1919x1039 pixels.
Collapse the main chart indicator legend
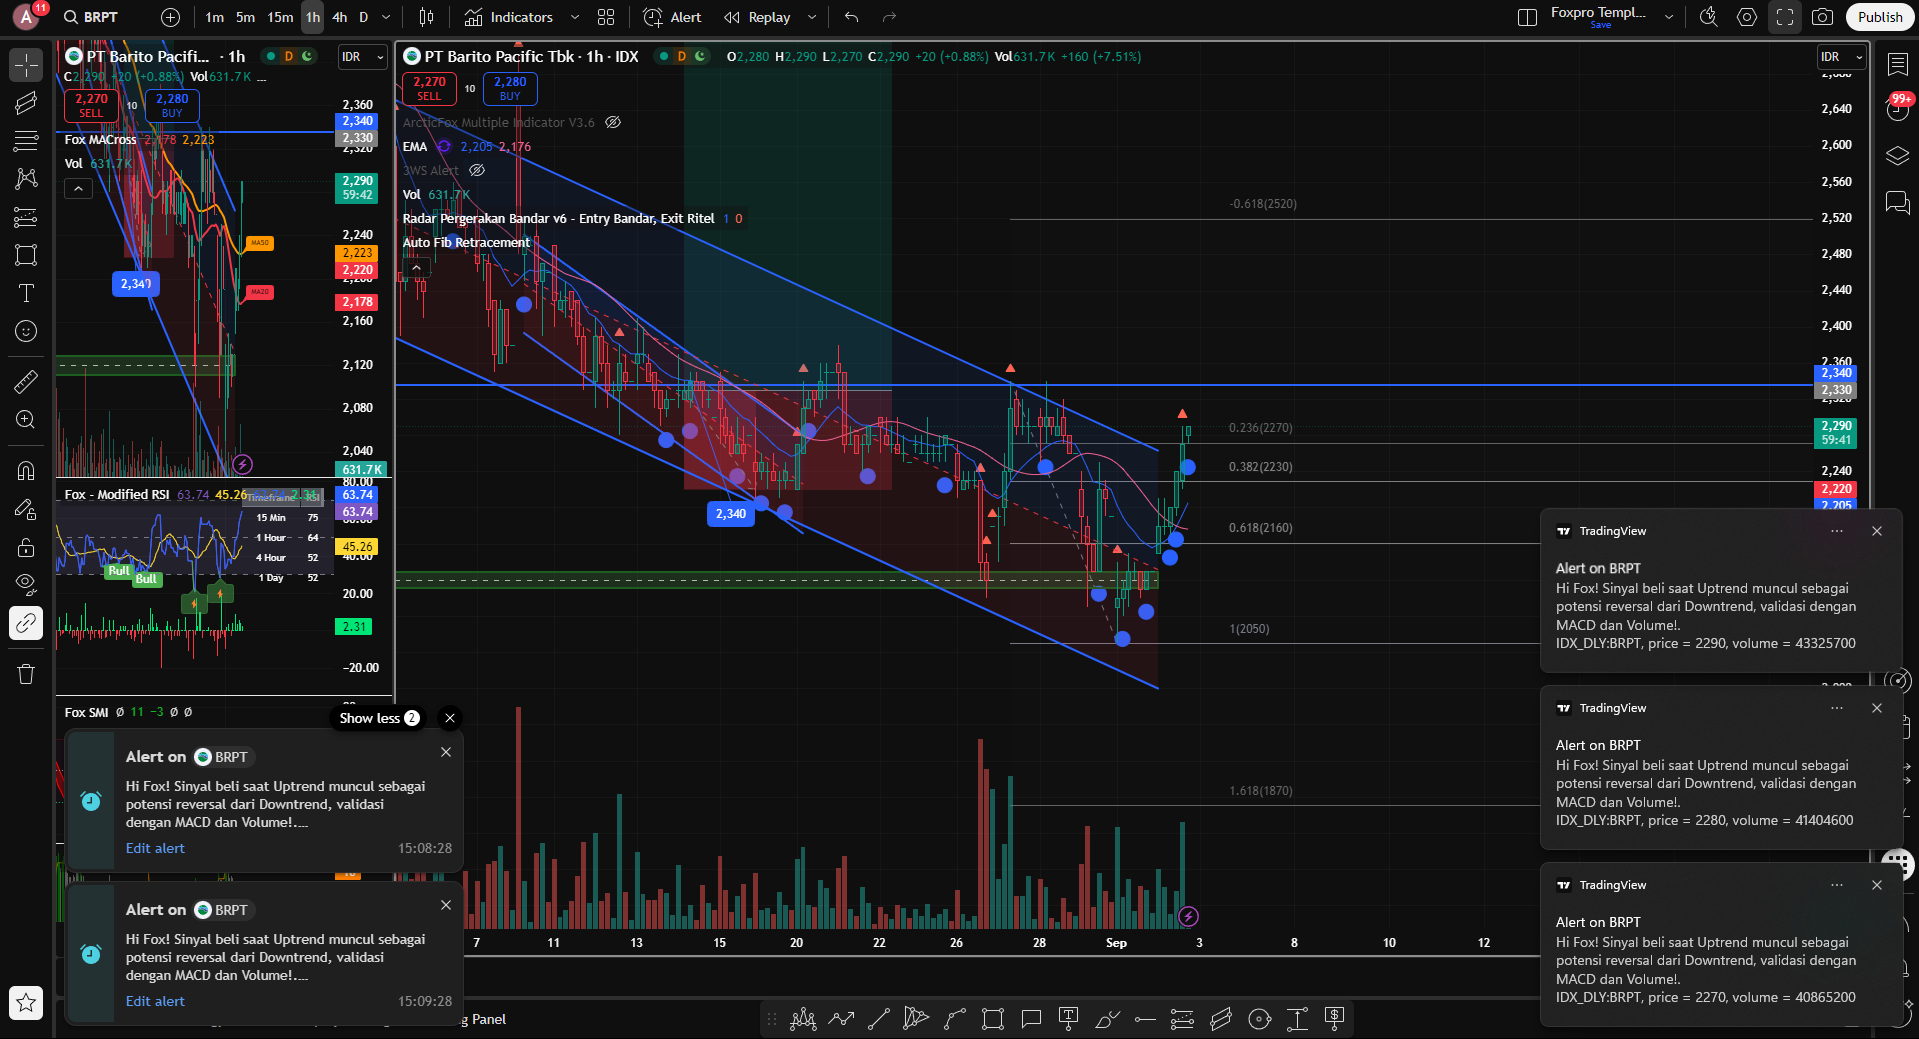(416, 267)
